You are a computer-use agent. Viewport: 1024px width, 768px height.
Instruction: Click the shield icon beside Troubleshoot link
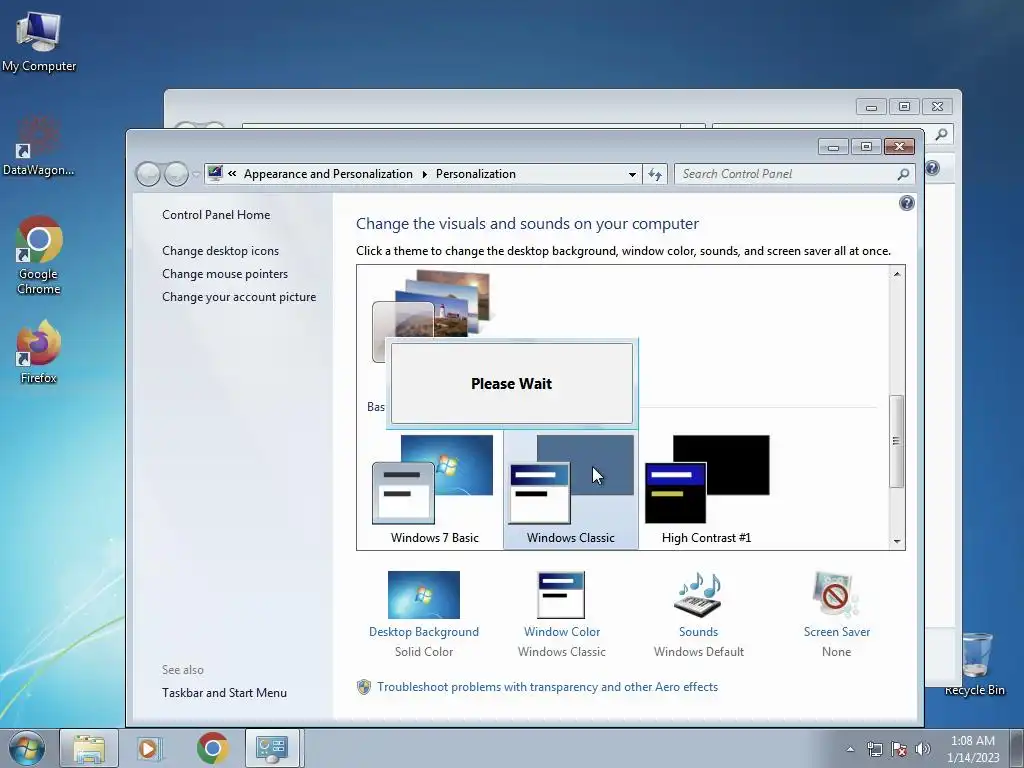364,687
